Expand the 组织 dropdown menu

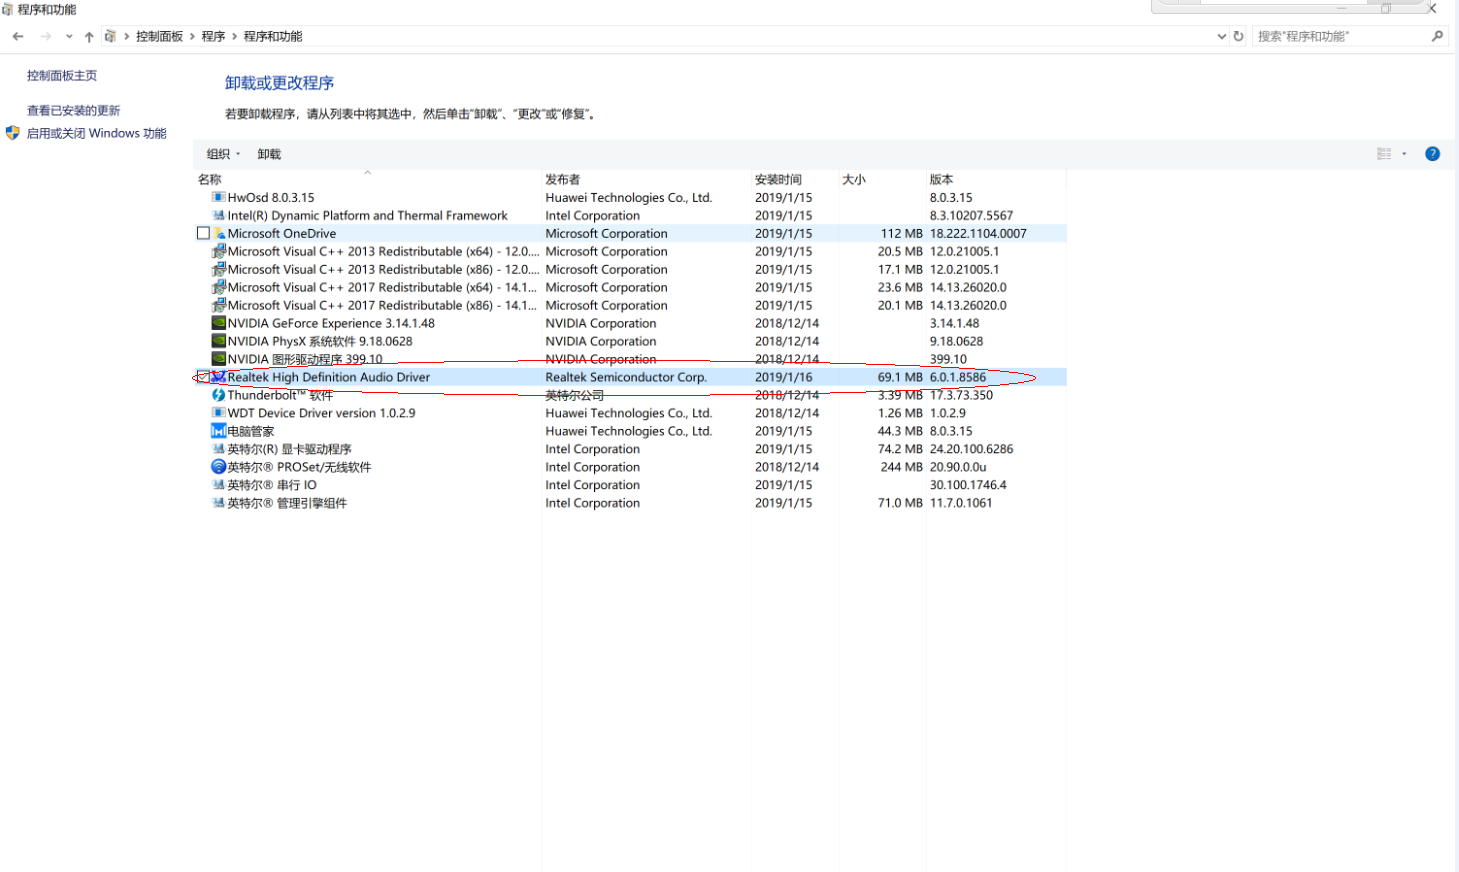[223, 154]
